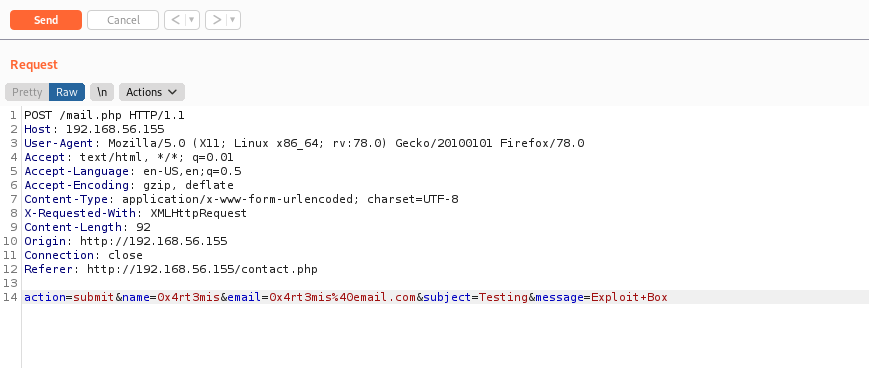Click the User-Agent header line
The image size is (869, 368).
coord(304,144)
